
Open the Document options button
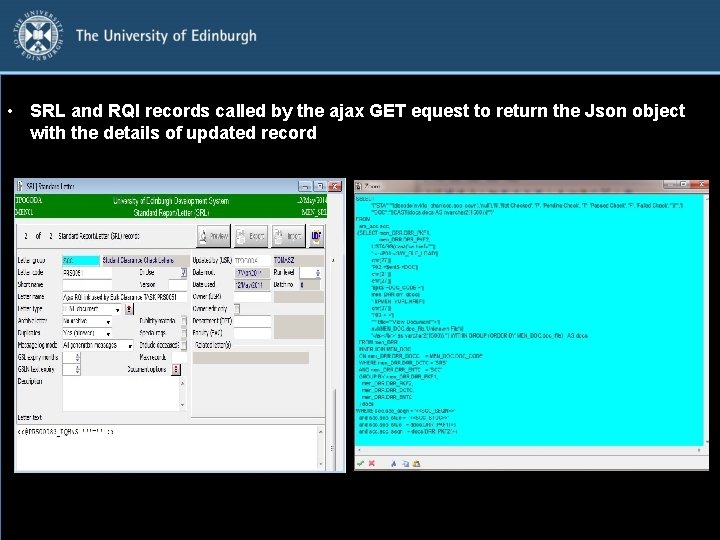click(x=176, y=369)
